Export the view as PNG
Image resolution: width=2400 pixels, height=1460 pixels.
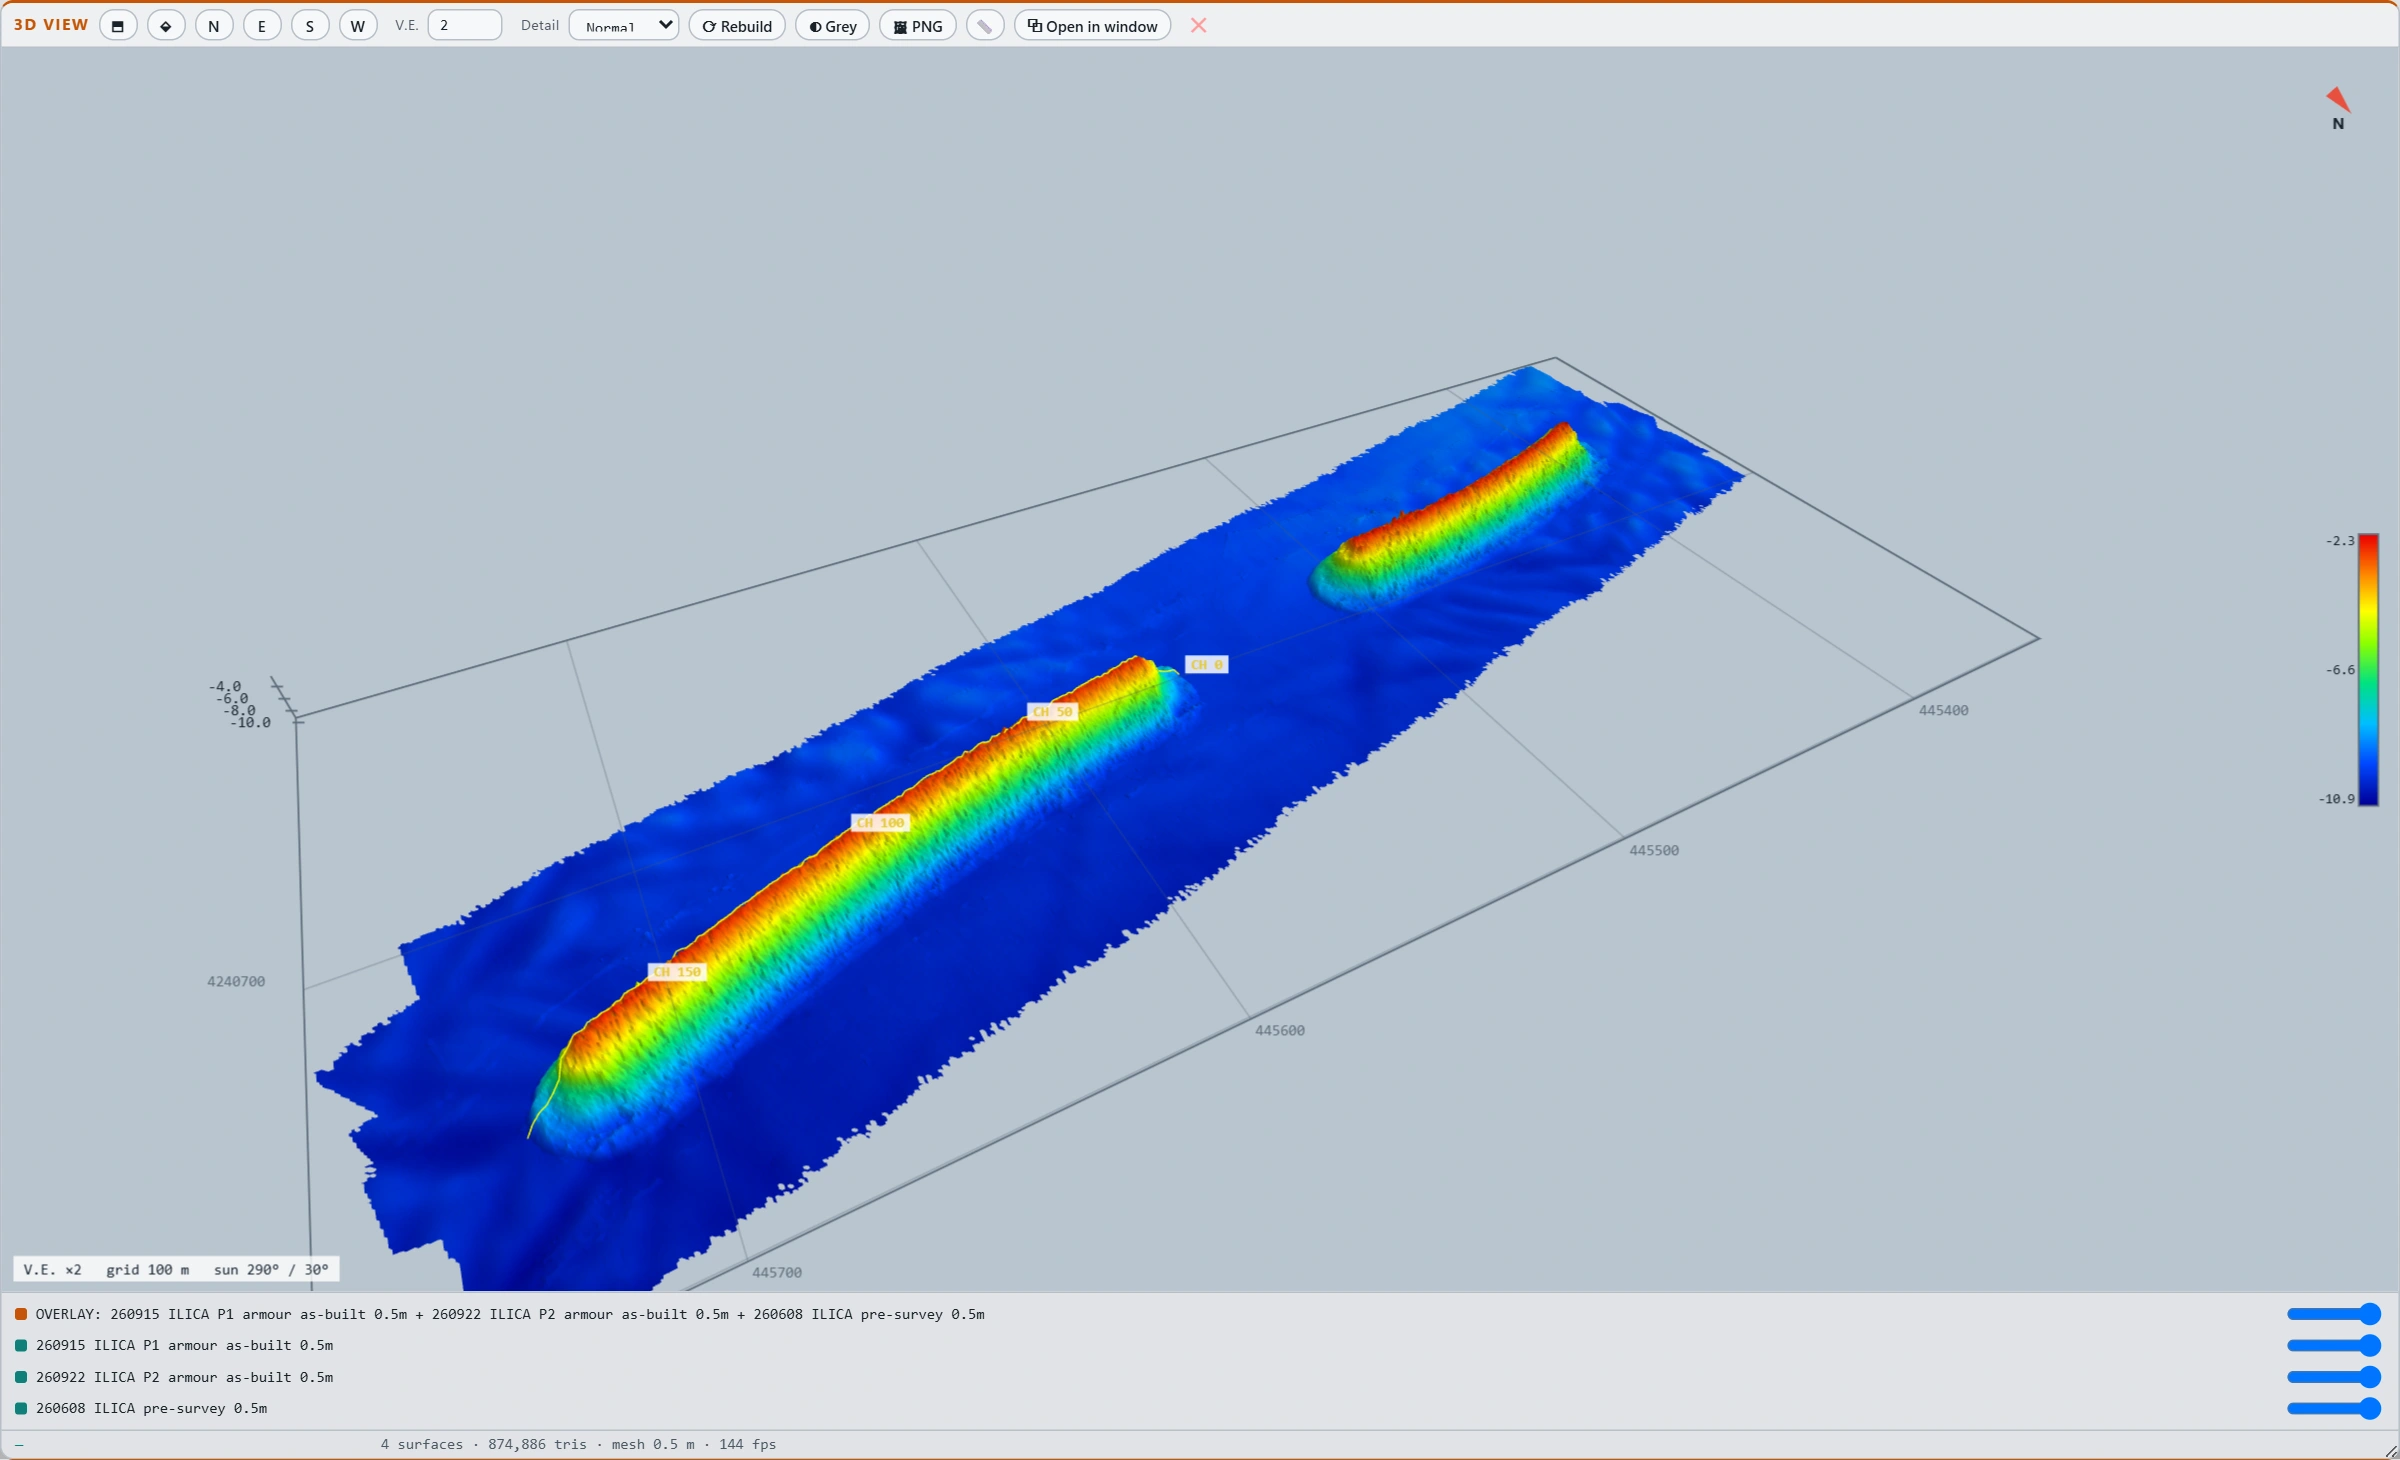click(918, 26)
